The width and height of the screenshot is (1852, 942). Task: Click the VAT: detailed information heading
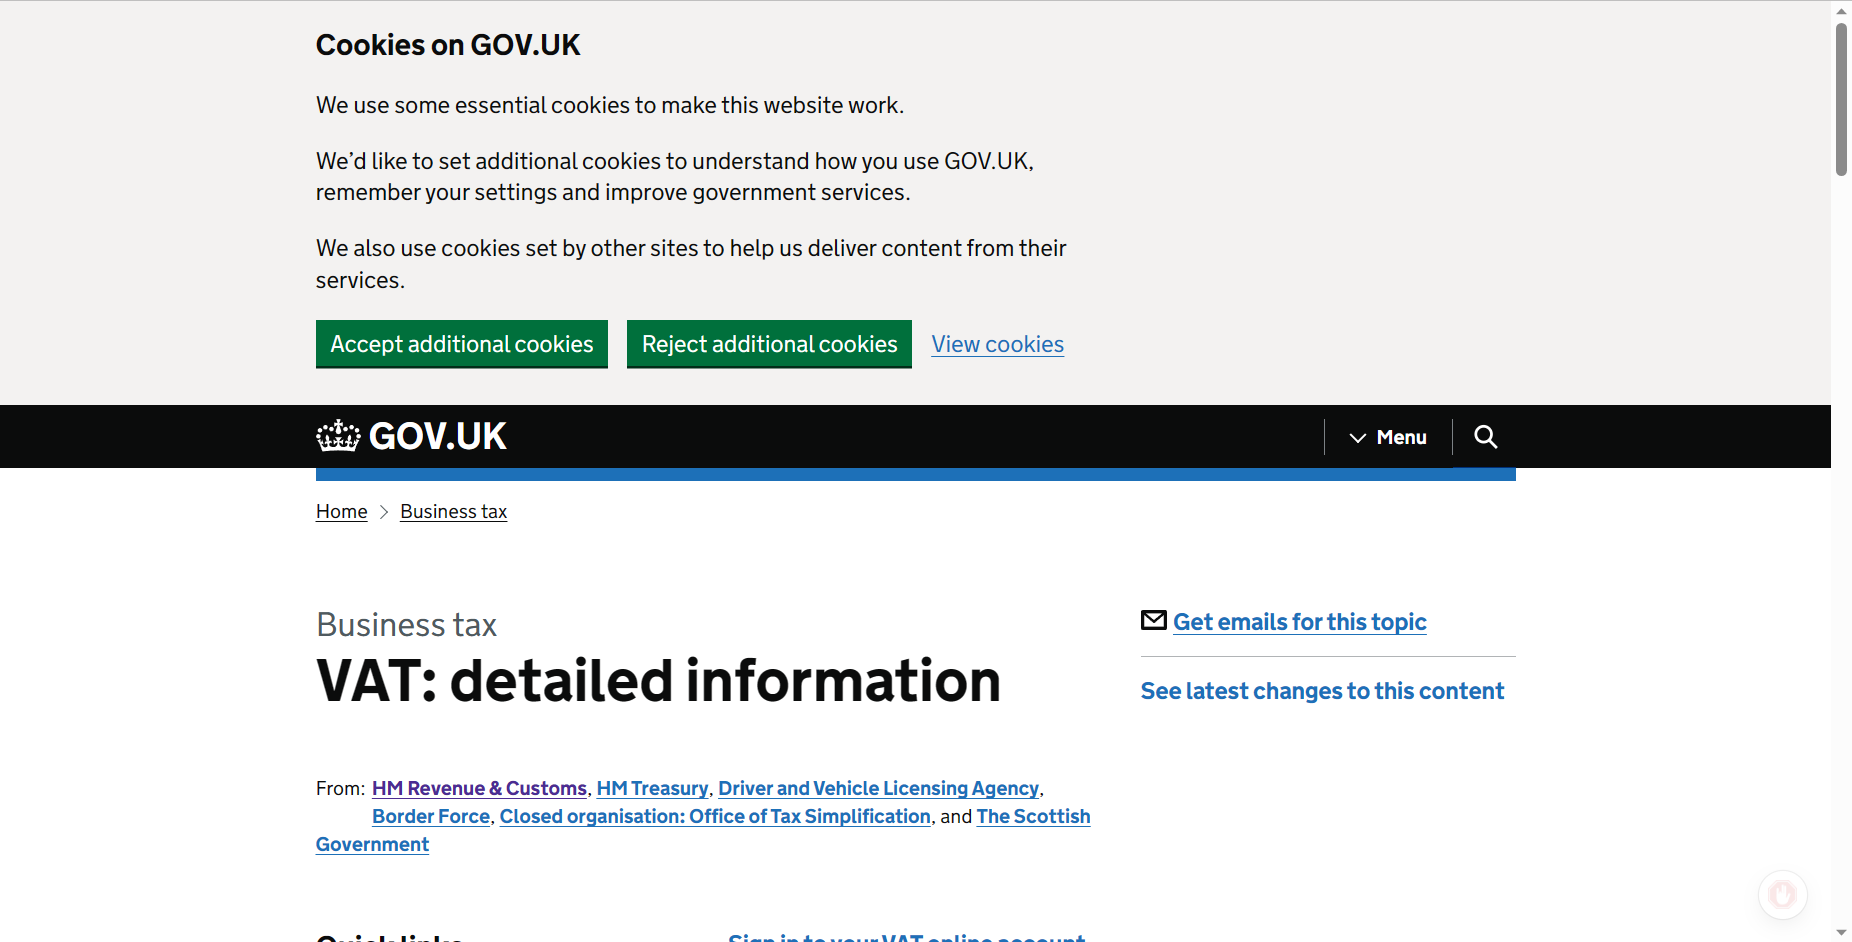pyautogui.click(x=658, y=681)
